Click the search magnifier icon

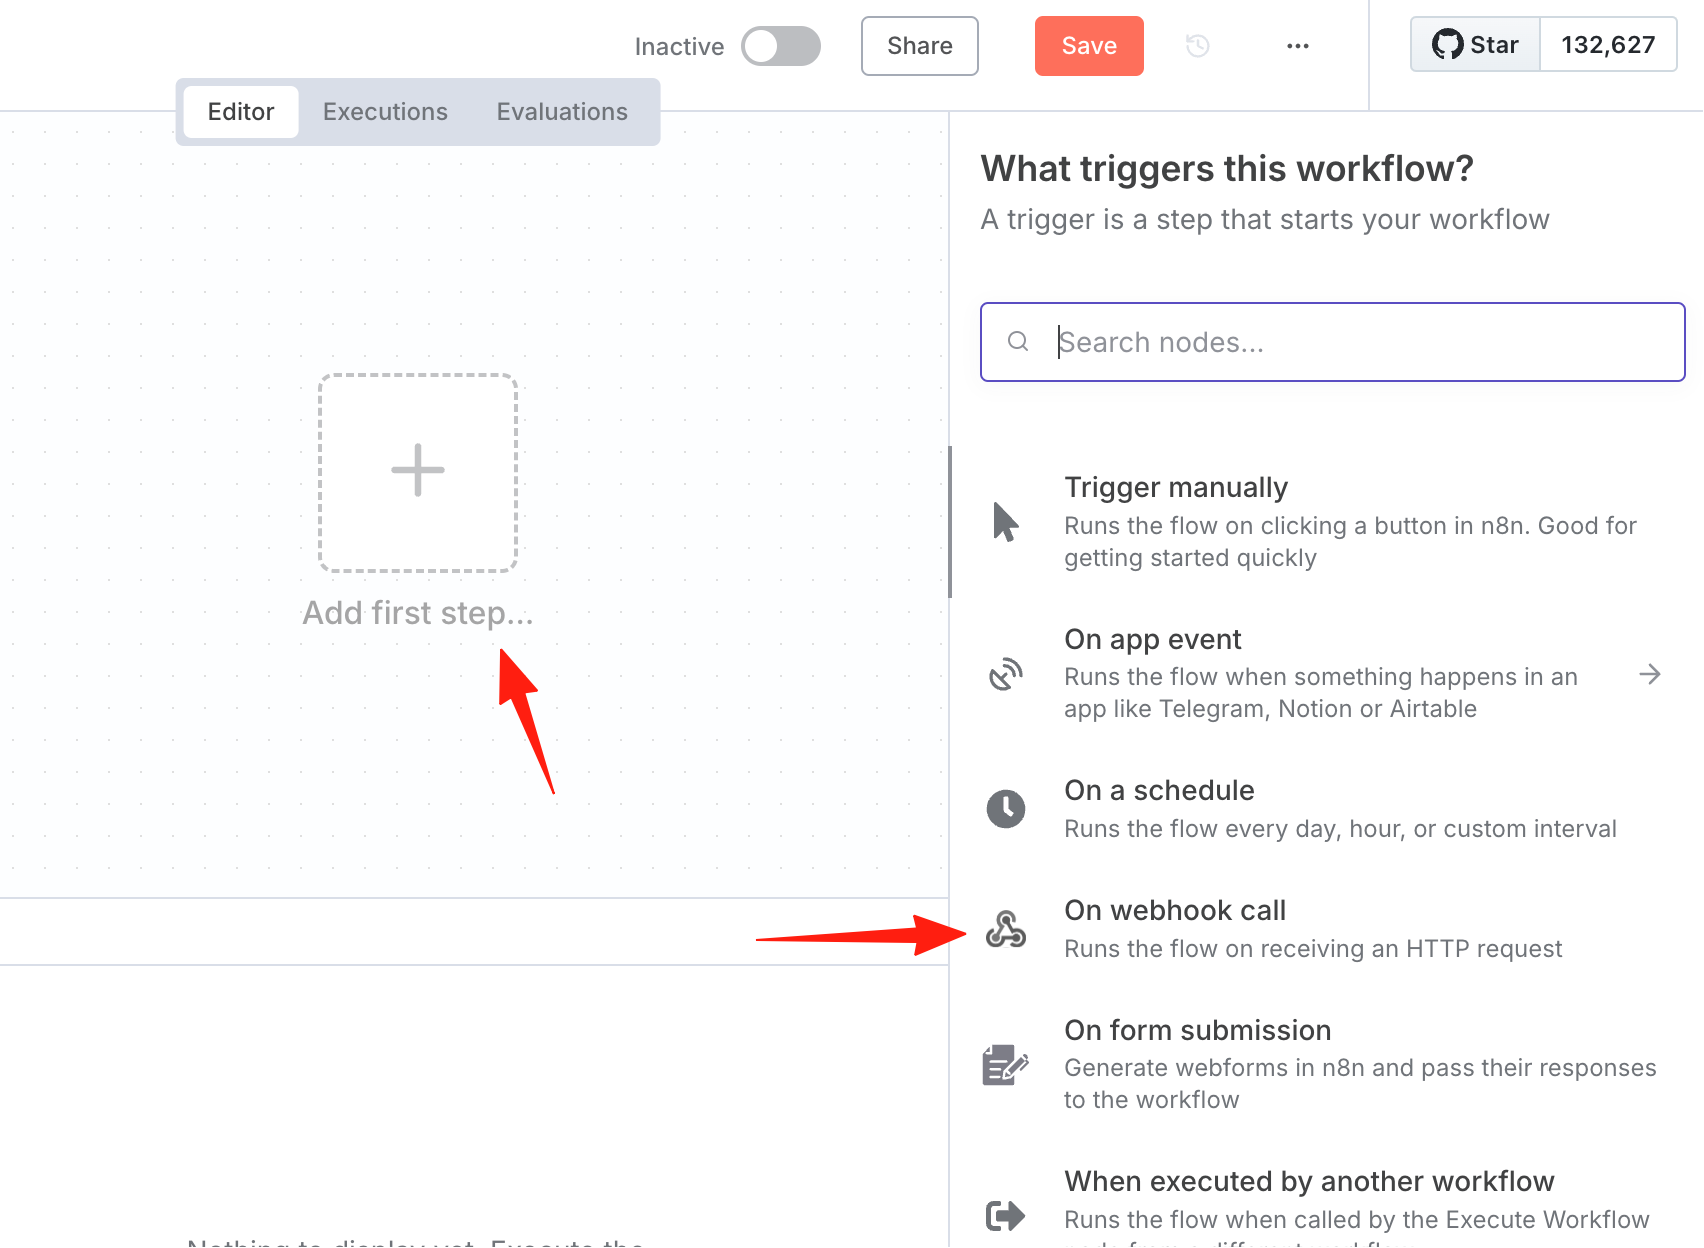(1018, 342)
